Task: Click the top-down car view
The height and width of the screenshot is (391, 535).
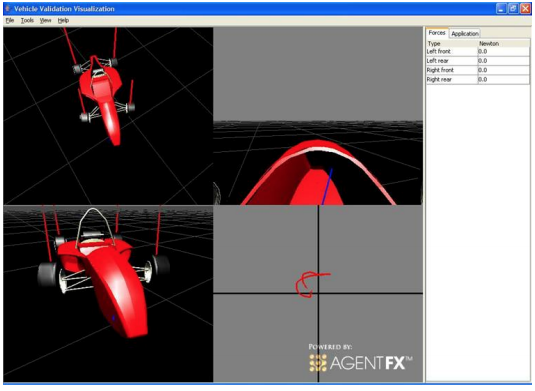Action: coord(108,116)
